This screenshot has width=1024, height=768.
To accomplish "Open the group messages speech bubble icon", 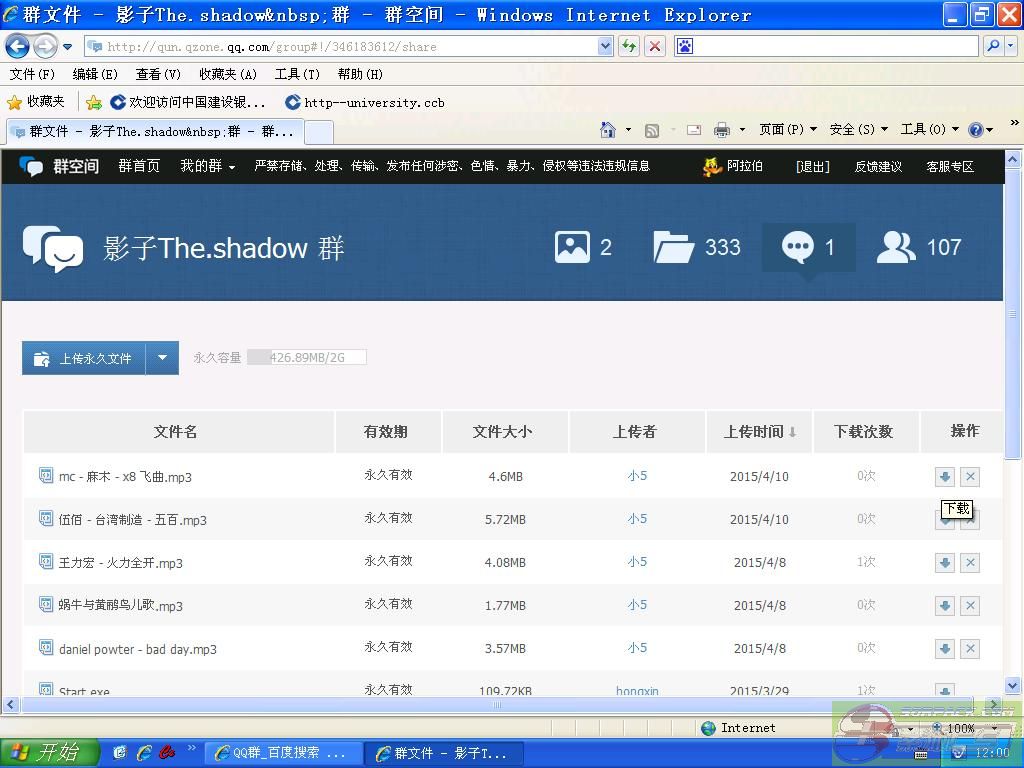I will click(x=798, y=247).
